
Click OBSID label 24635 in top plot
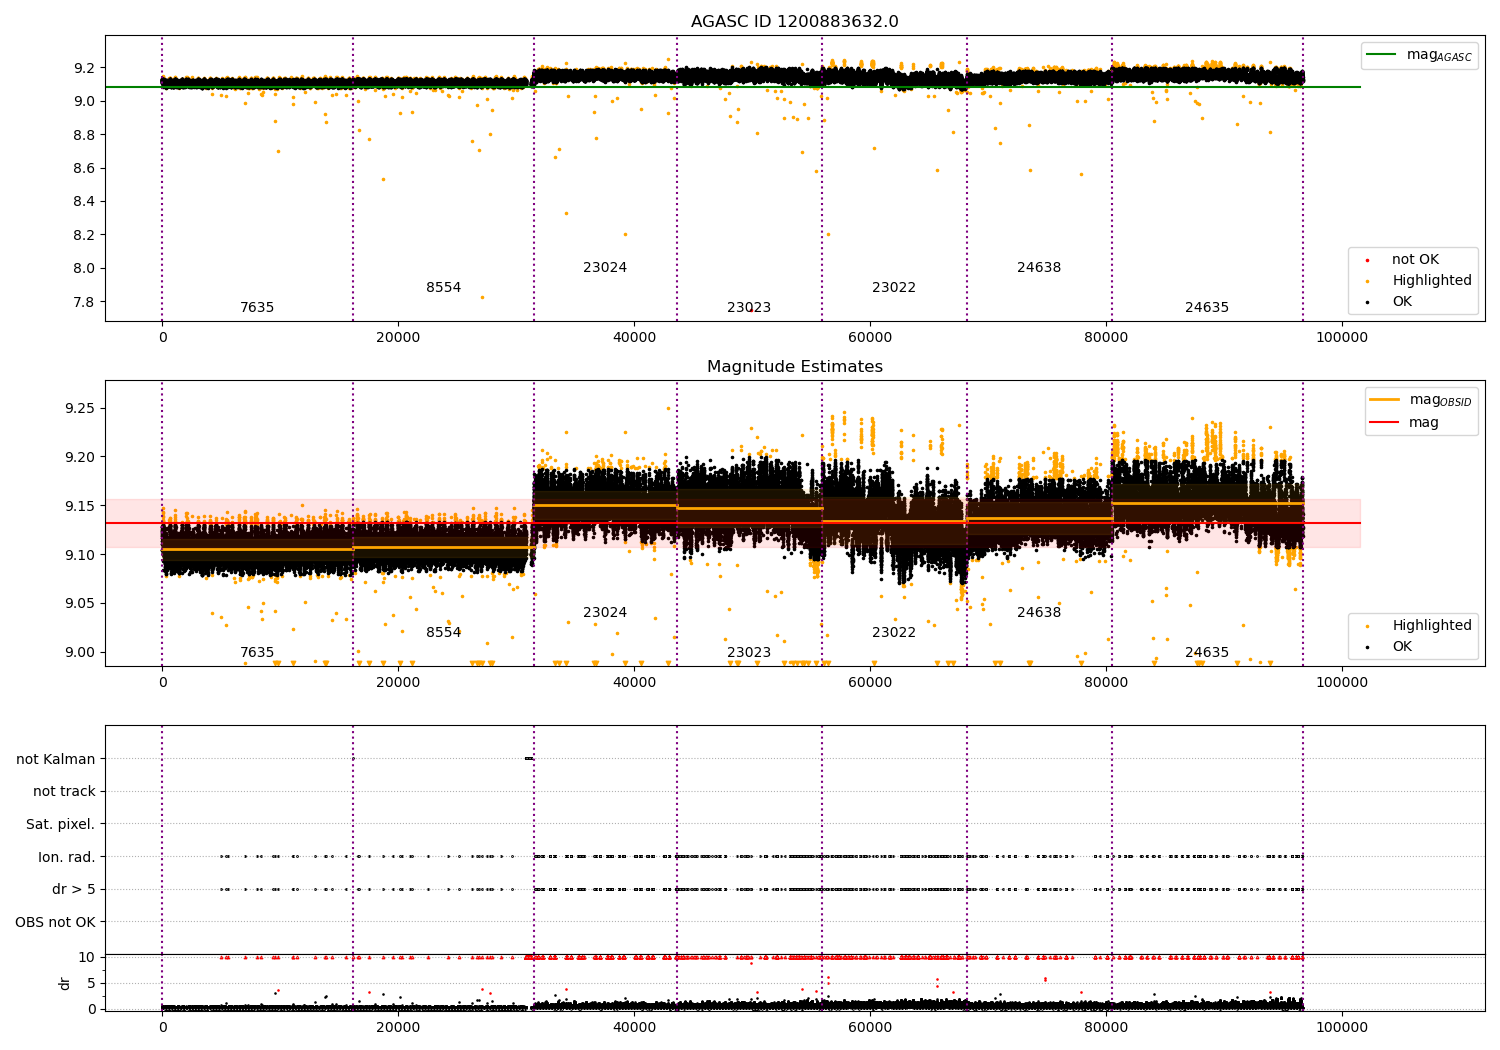click(1207, 308)
